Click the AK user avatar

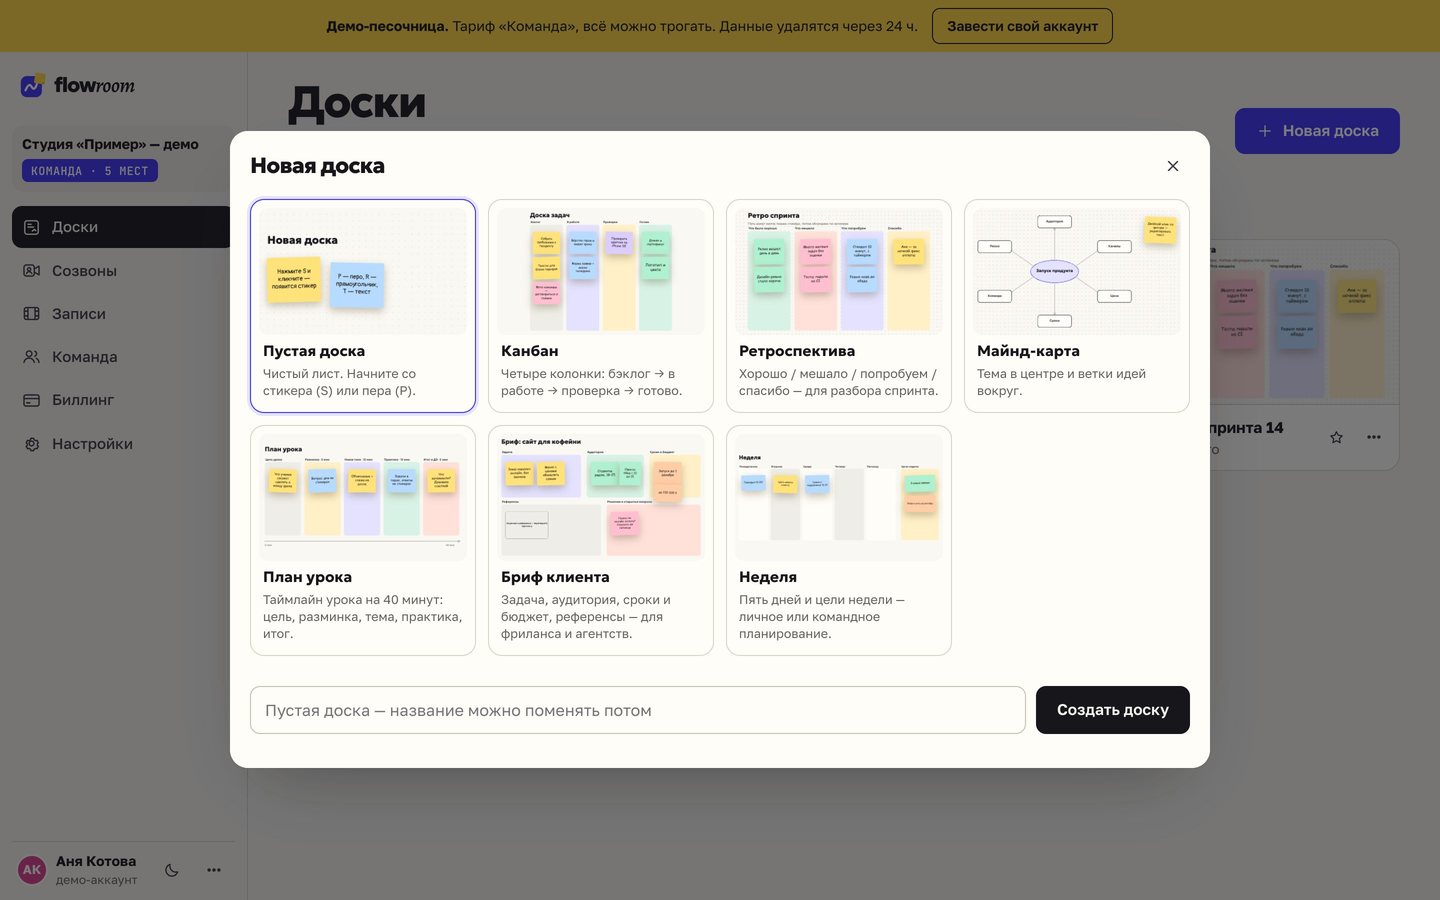[32, 870]
